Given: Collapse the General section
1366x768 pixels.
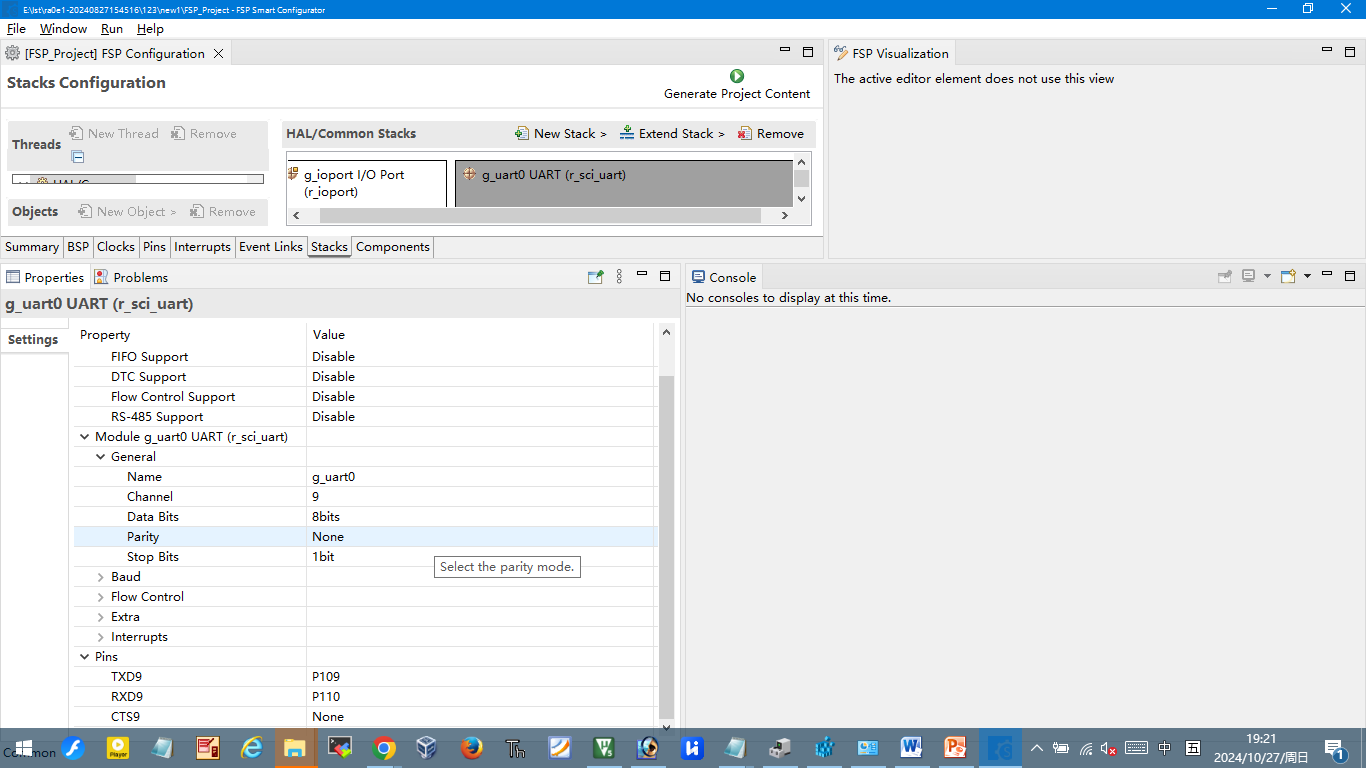Looking at the screenshot, I should 100,457.
